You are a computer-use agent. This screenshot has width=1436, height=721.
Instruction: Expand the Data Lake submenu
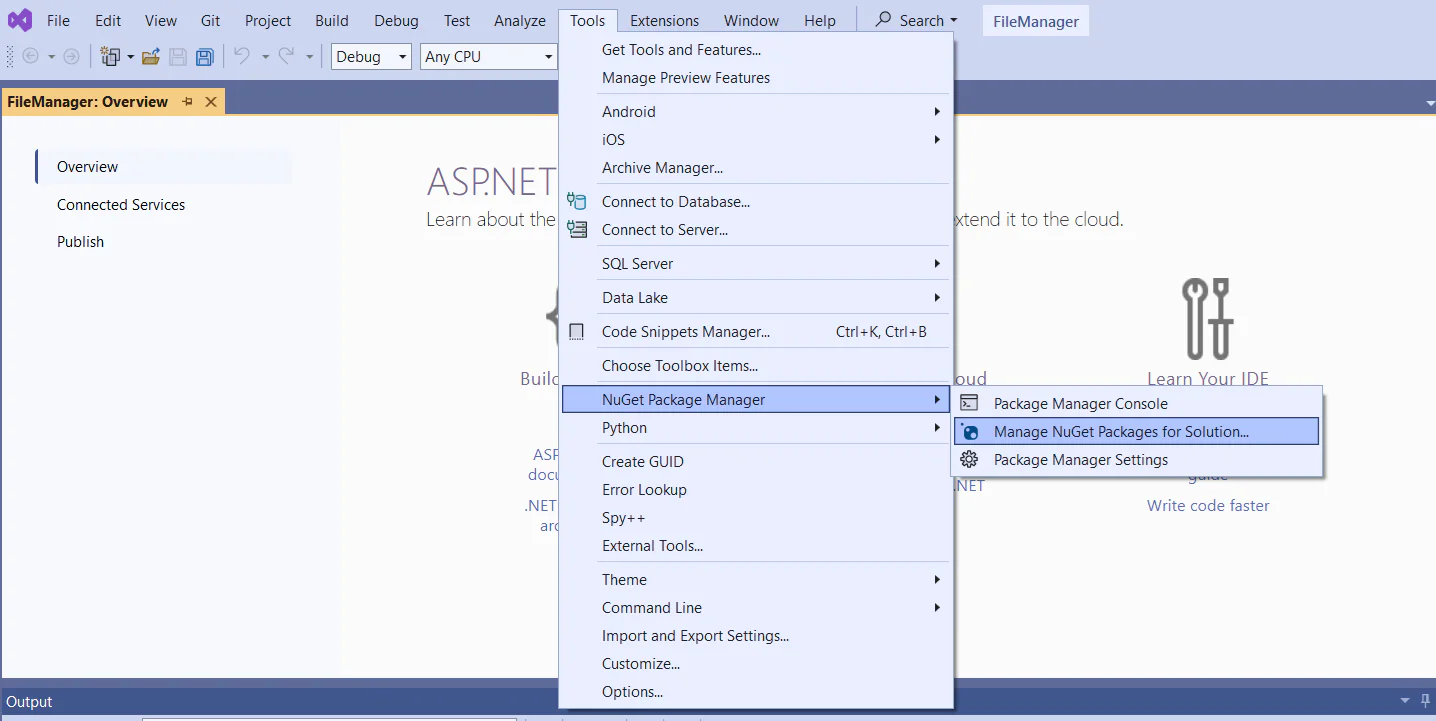coord(937,298)
